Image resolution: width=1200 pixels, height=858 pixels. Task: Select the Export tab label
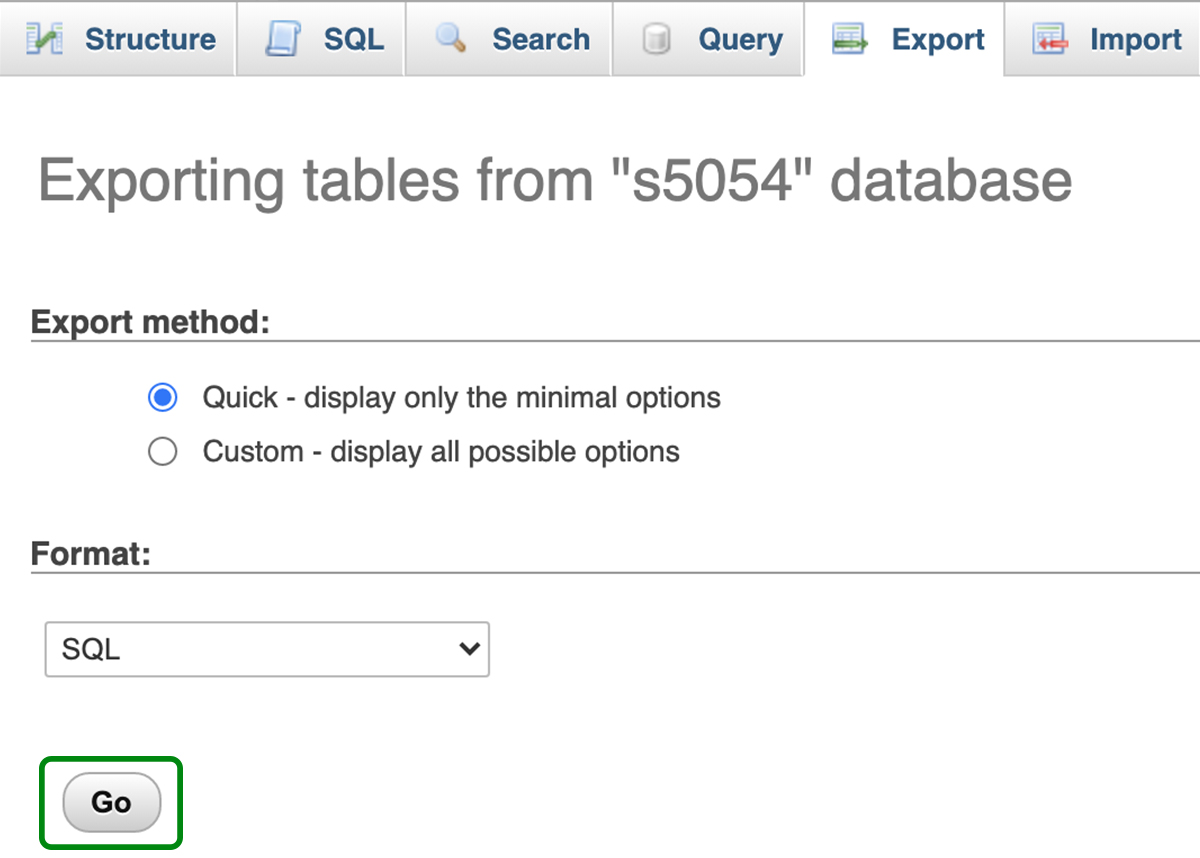tap(938, 39)
